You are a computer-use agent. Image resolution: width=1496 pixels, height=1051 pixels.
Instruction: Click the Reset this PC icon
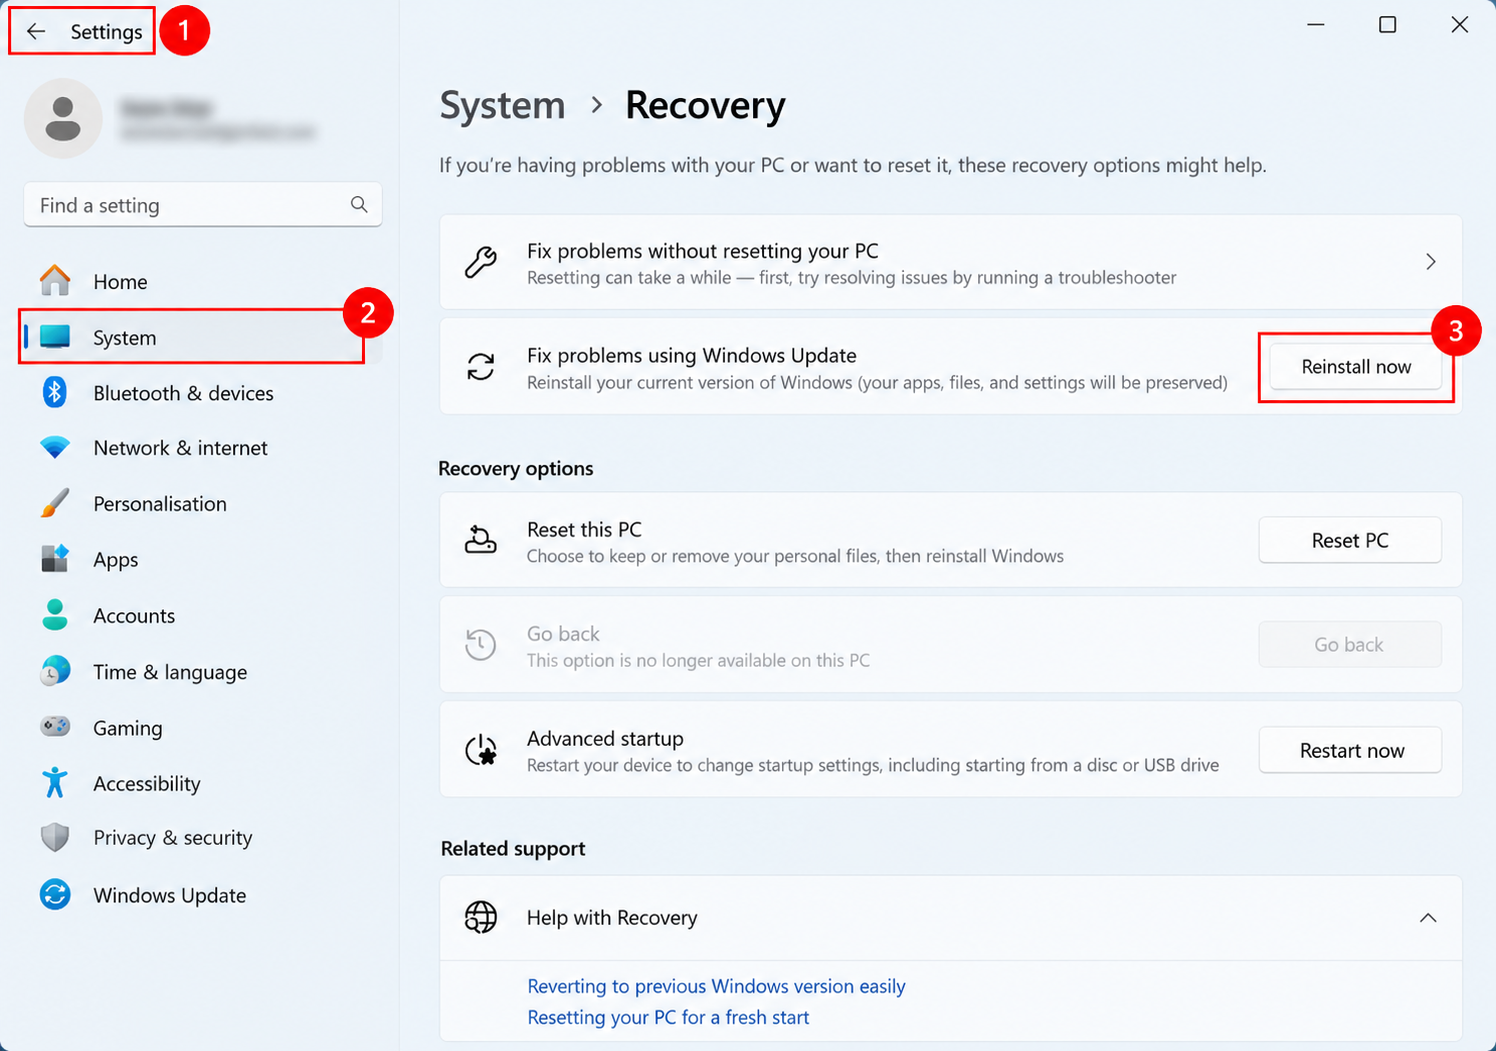point(481,540)
